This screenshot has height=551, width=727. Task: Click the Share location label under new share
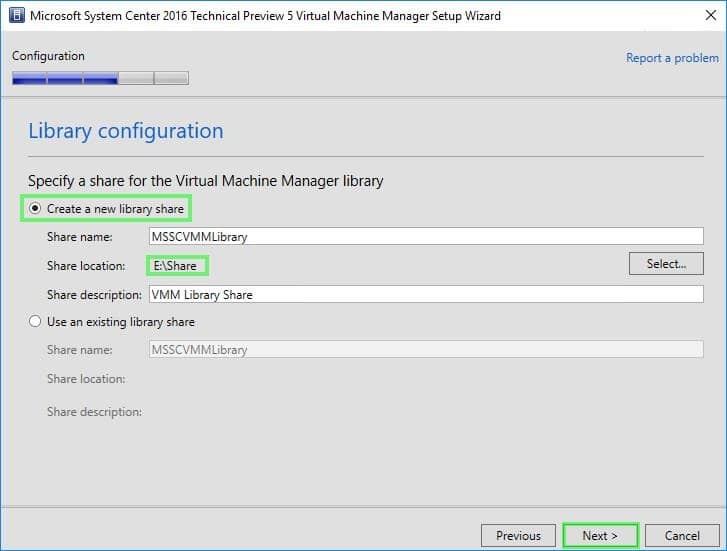point(86,266)
